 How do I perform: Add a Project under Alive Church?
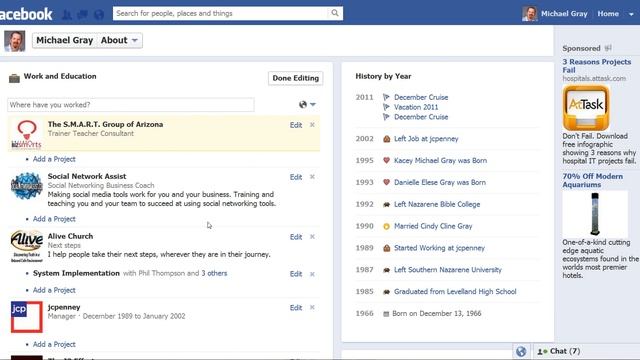coord(54,290)
